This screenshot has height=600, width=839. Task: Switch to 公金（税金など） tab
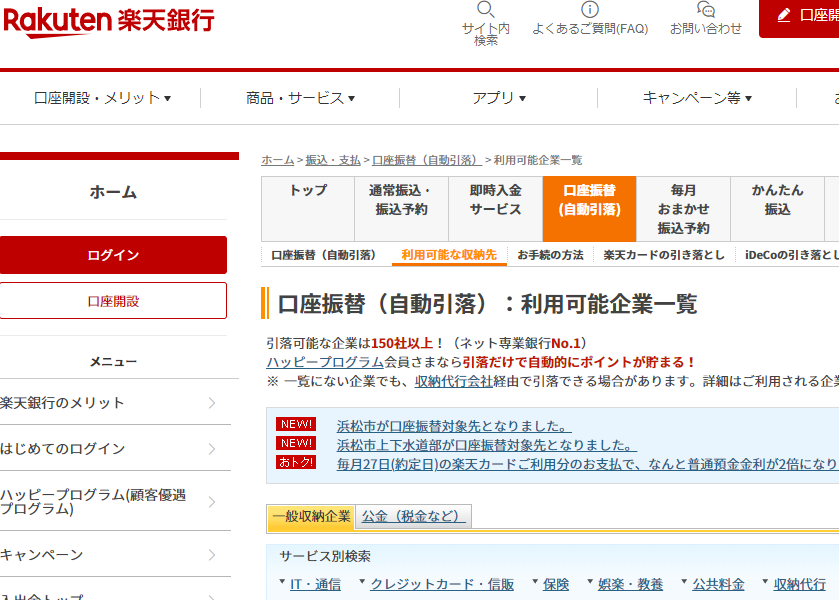click(x=413, y=517)
